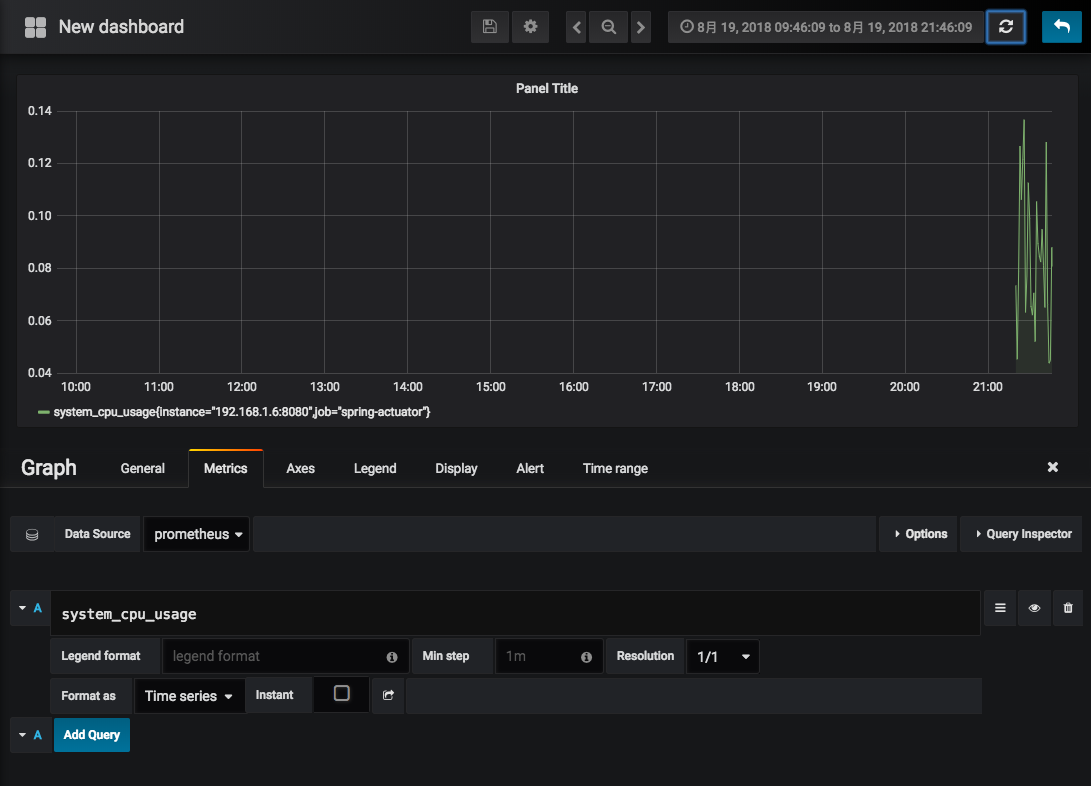
Task: Toggle query A visibility eye icon
Action: (x=1034, y=608)
